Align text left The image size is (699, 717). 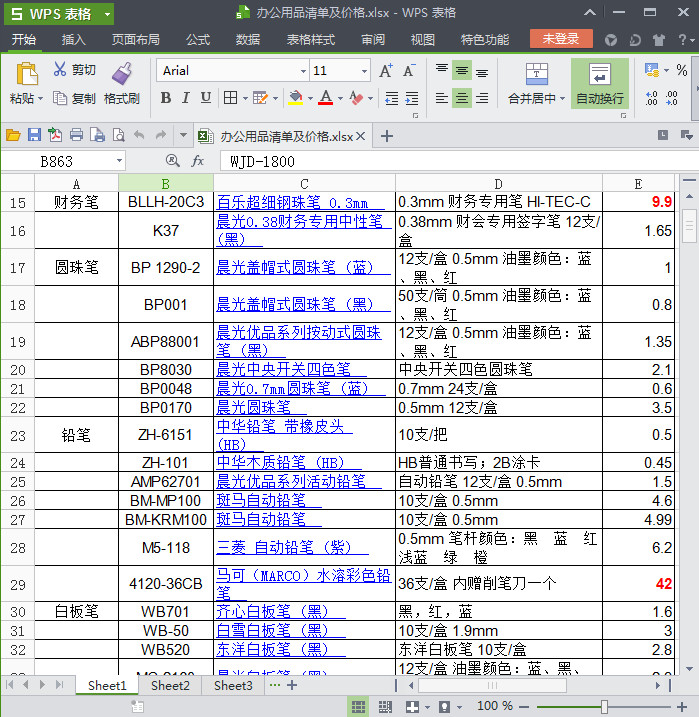click(x=442, y=97)
